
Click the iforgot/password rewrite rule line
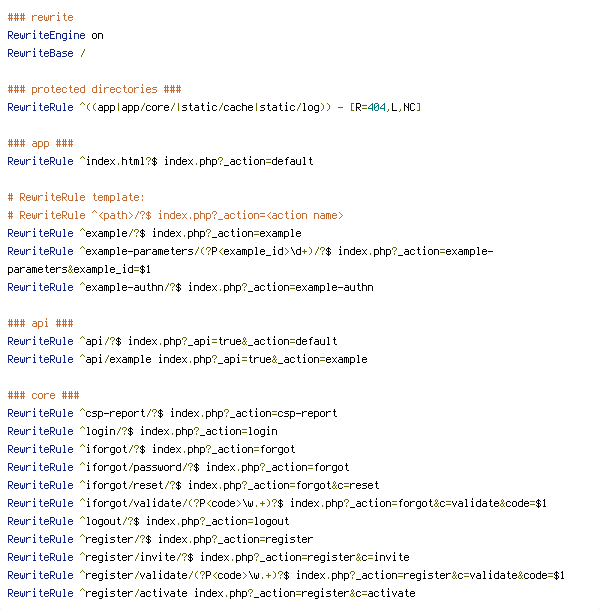pos(178,467)
